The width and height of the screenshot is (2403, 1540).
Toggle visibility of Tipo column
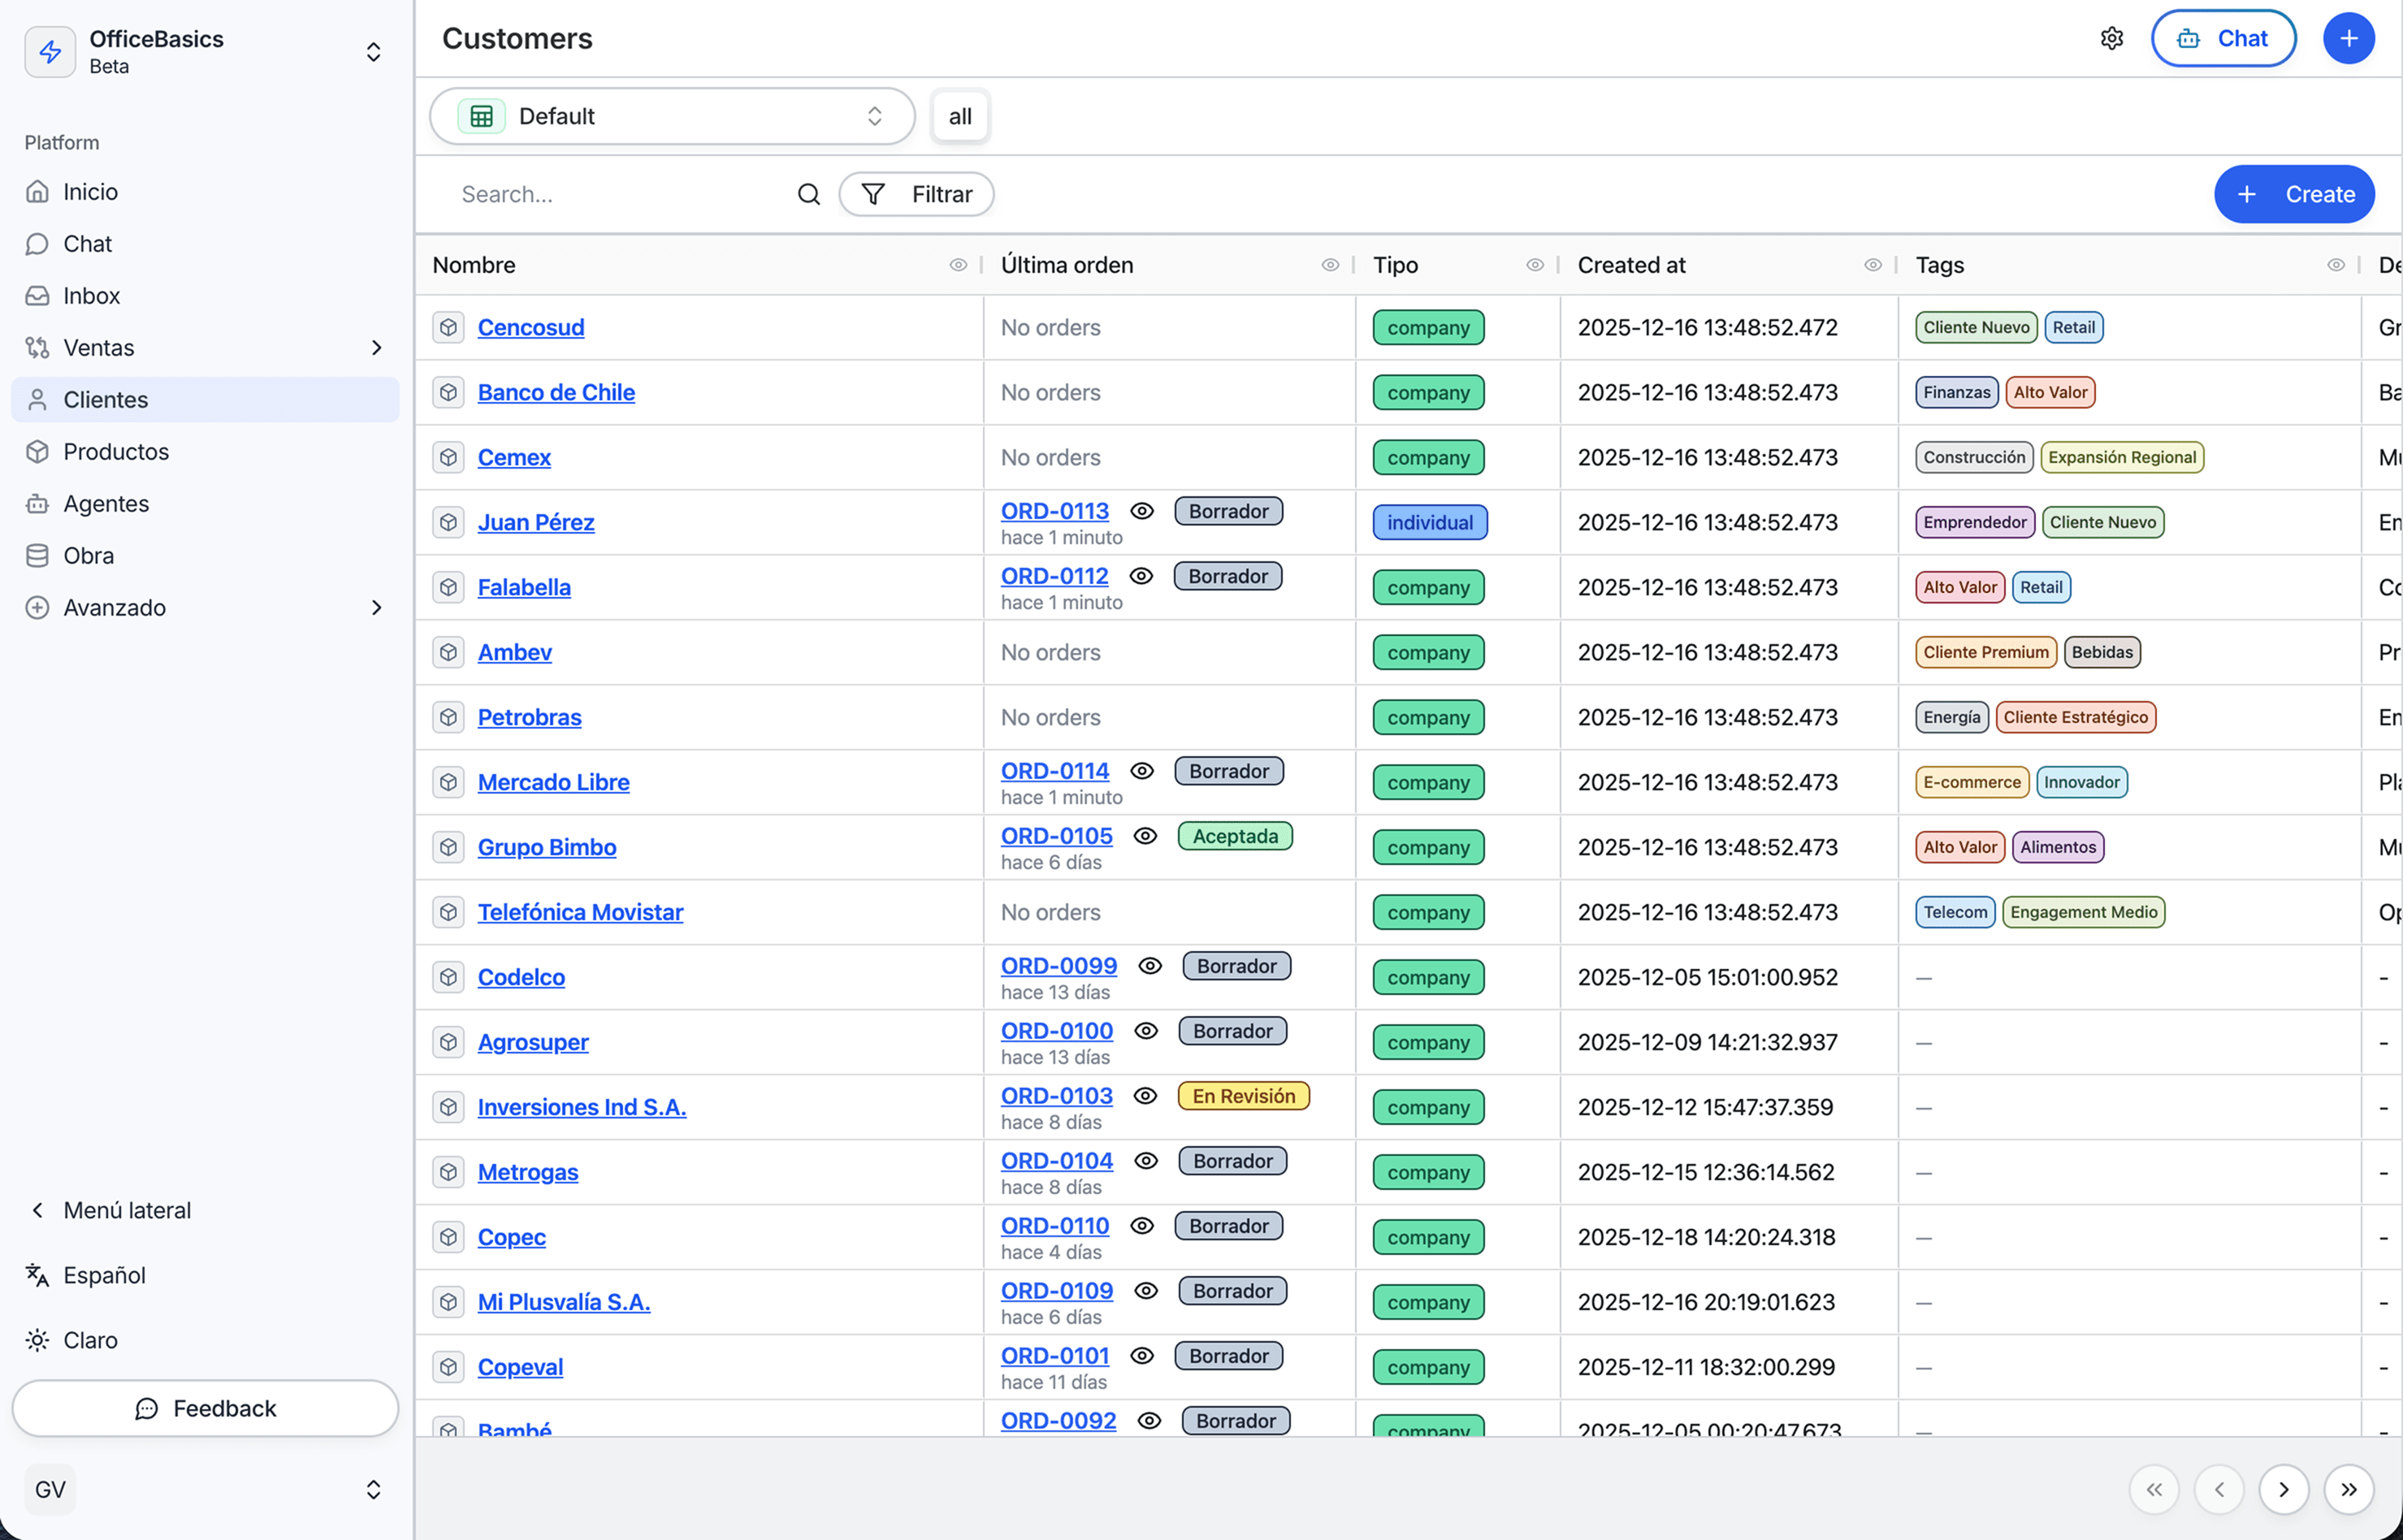1534,265
